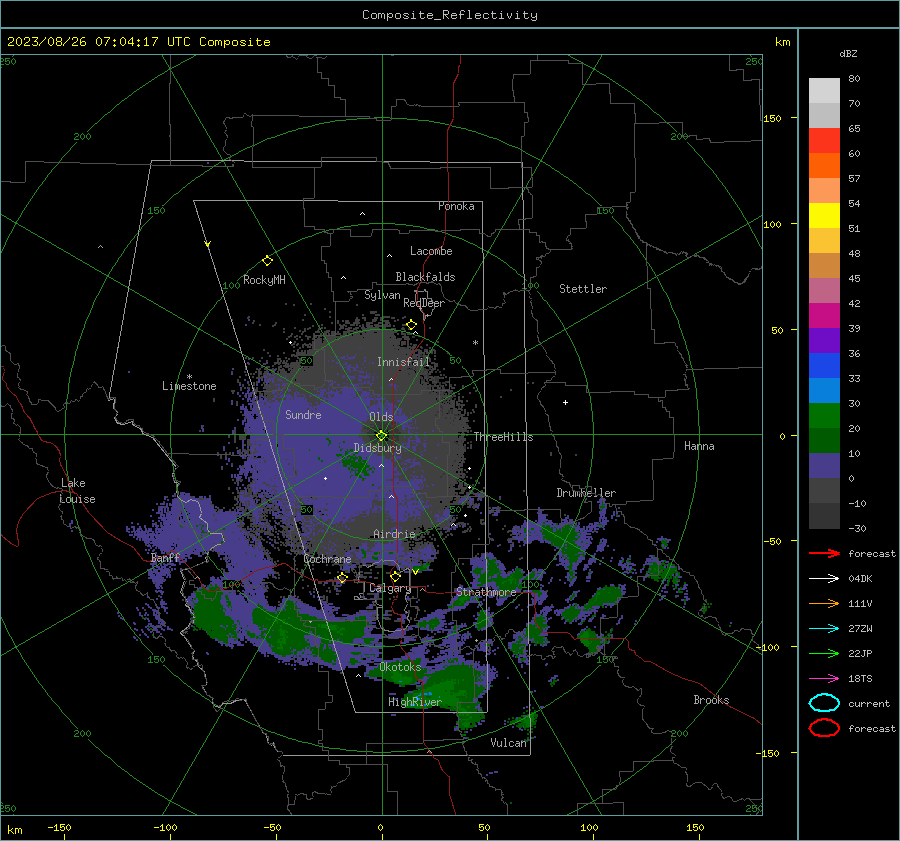Select the orange 111V arrow icon
The height and width of the screenshot is (841, 900).
pos(824,603)
